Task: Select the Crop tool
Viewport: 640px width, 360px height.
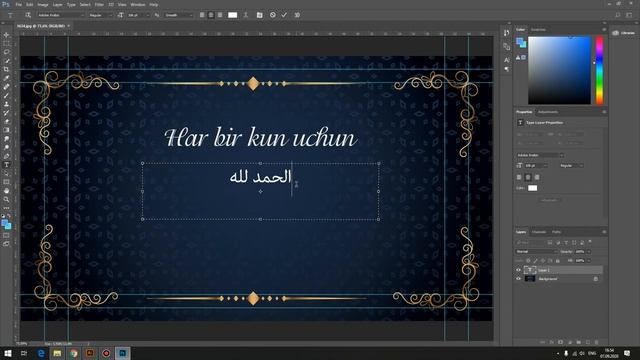Action: click(x=6, y=69)
